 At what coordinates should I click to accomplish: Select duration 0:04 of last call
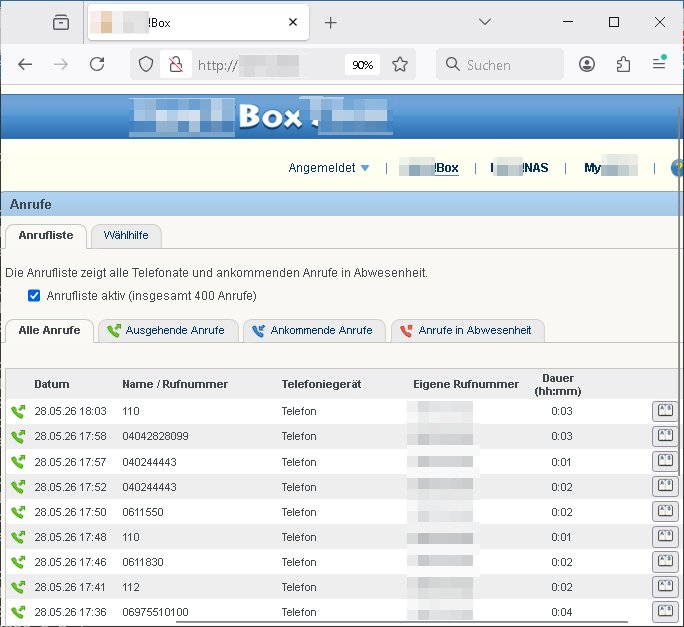click(x=561, y=612)
